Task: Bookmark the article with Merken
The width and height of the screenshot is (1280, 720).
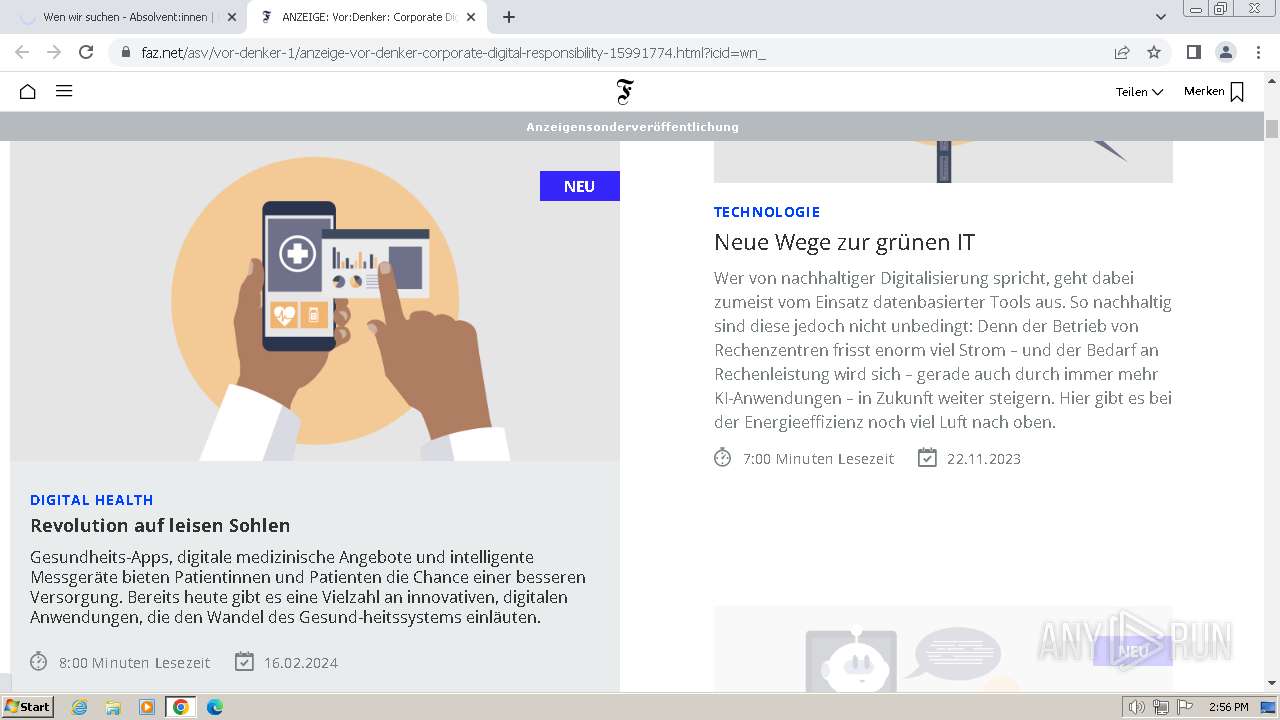Action: click(x=1214, y=92)
